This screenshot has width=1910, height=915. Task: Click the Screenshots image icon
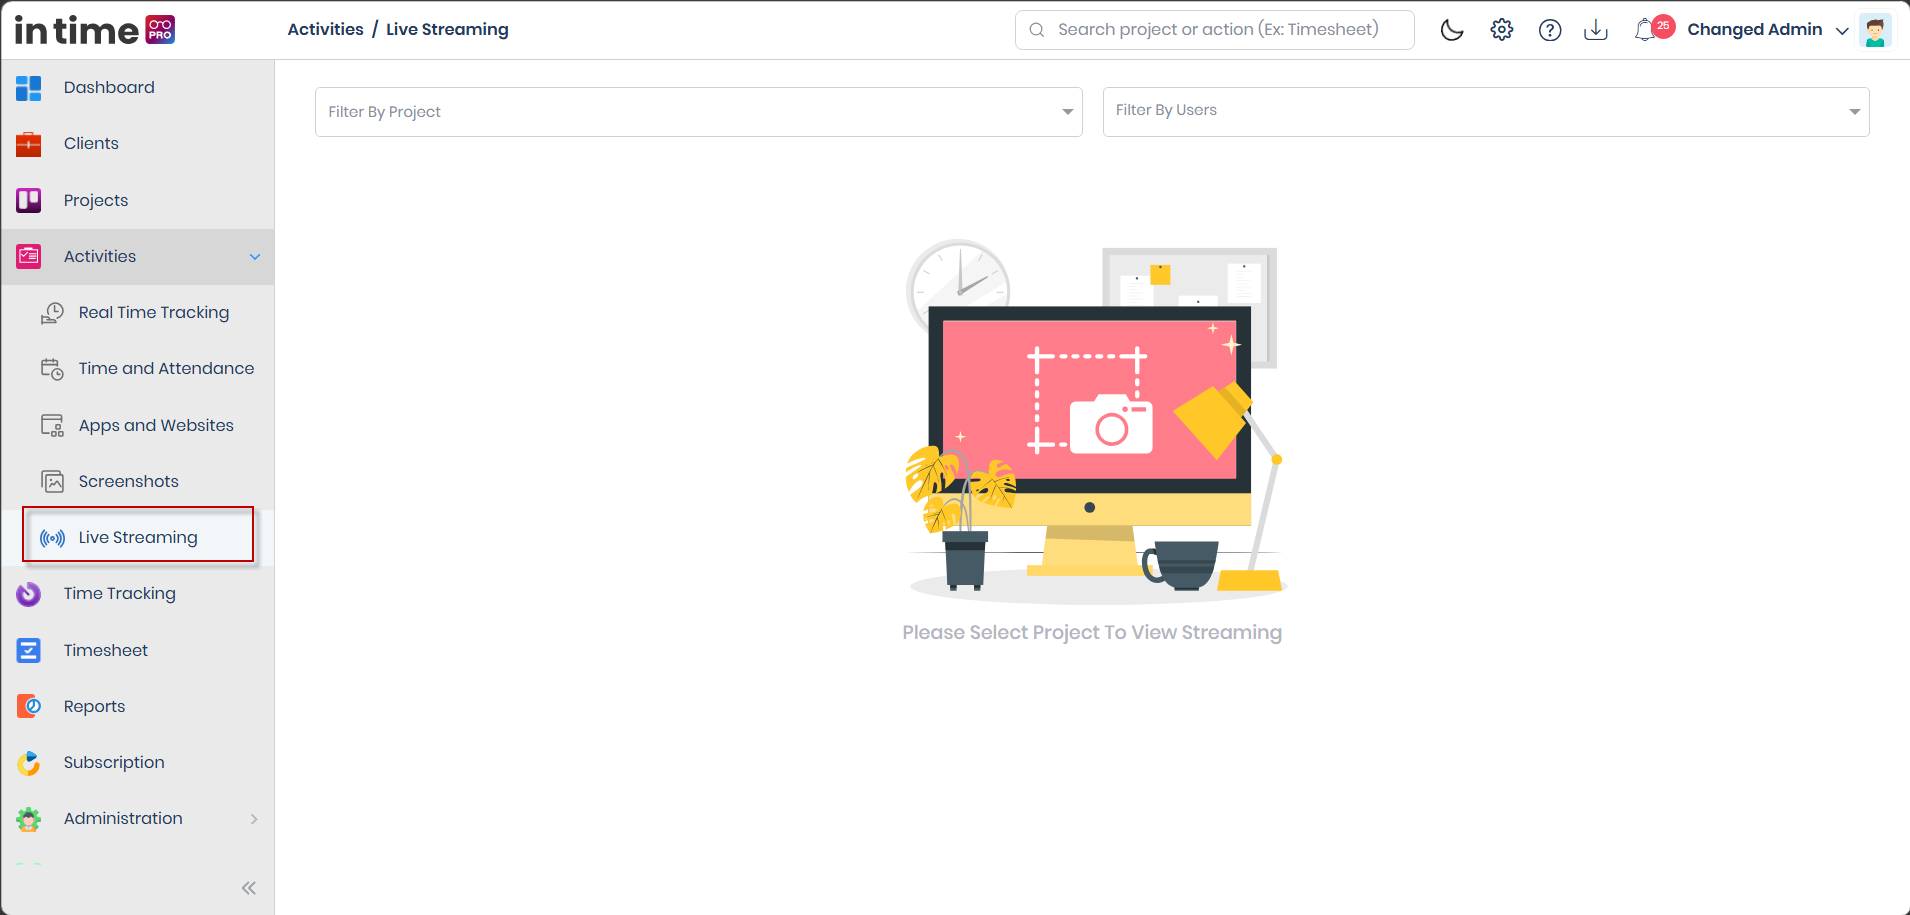coord(52,482)
